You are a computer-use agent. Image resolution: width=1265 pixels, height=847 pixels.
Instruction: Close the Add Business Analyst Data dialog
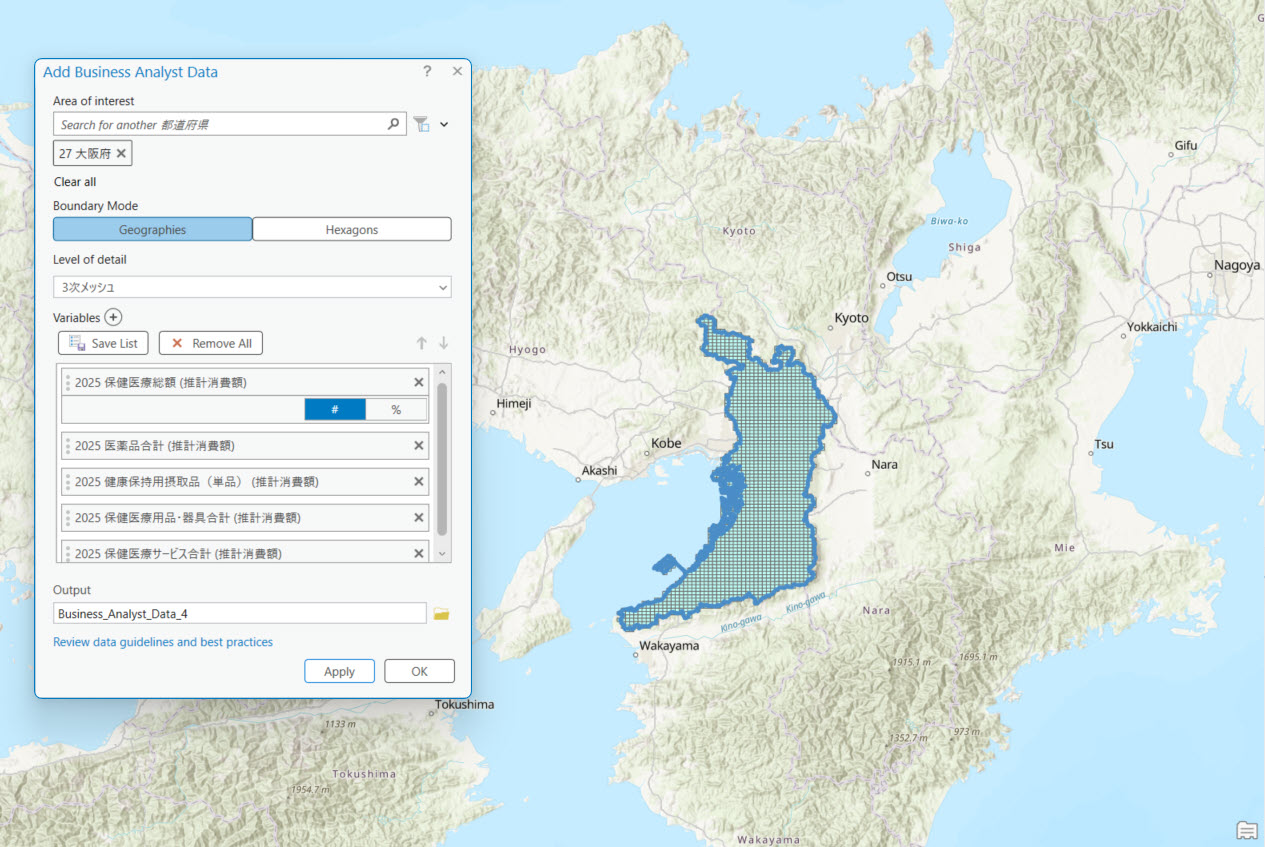pos(457,71)
